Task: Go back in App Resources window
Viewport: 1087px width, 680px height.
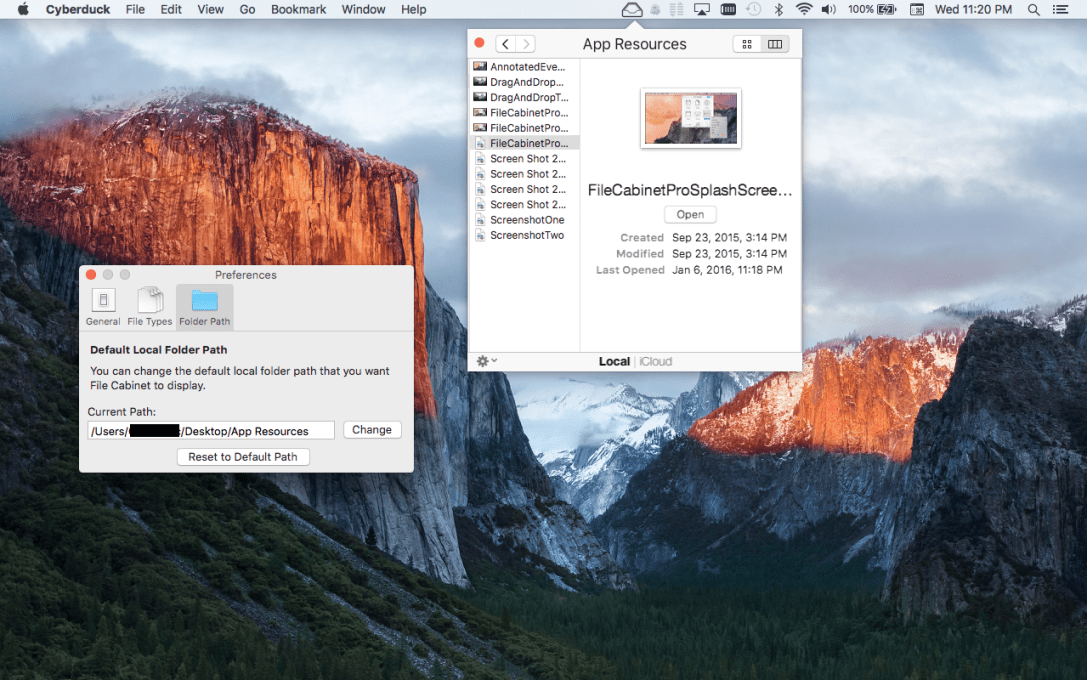Action: click(505, 44)
